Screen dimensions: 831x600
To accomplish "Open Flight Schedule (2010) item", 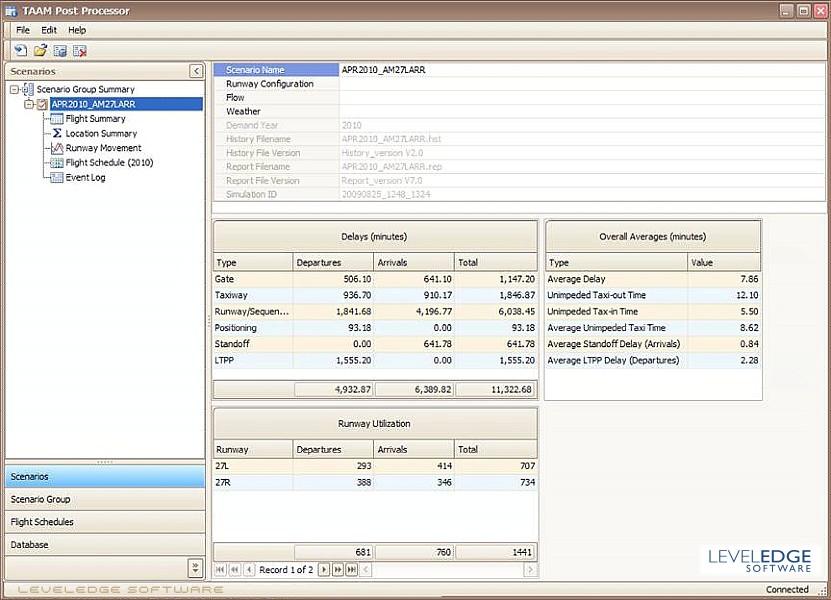I will point(109,163).
